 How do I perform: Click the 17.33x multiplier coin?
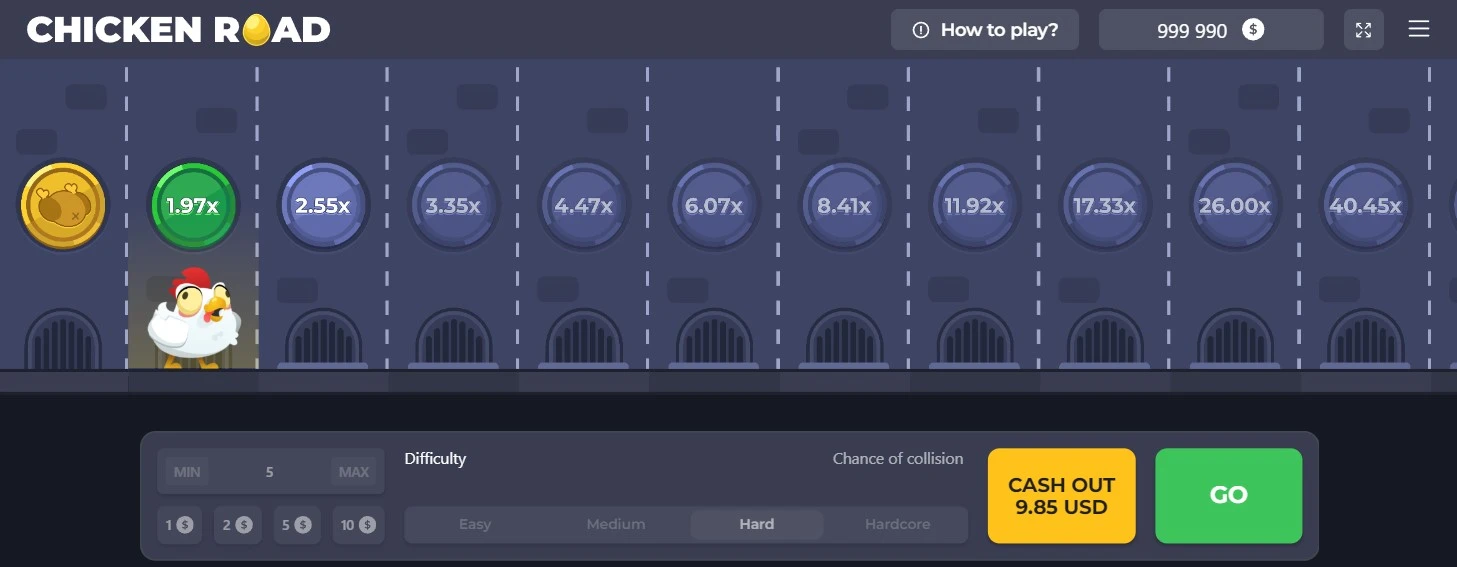[x=1104, y=206]
